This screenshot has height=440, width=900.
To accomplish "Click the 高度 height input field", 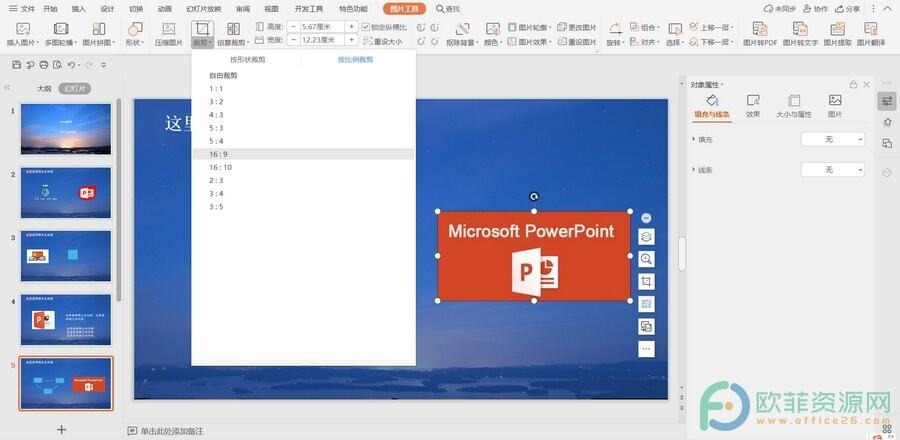I will [322, 27].
